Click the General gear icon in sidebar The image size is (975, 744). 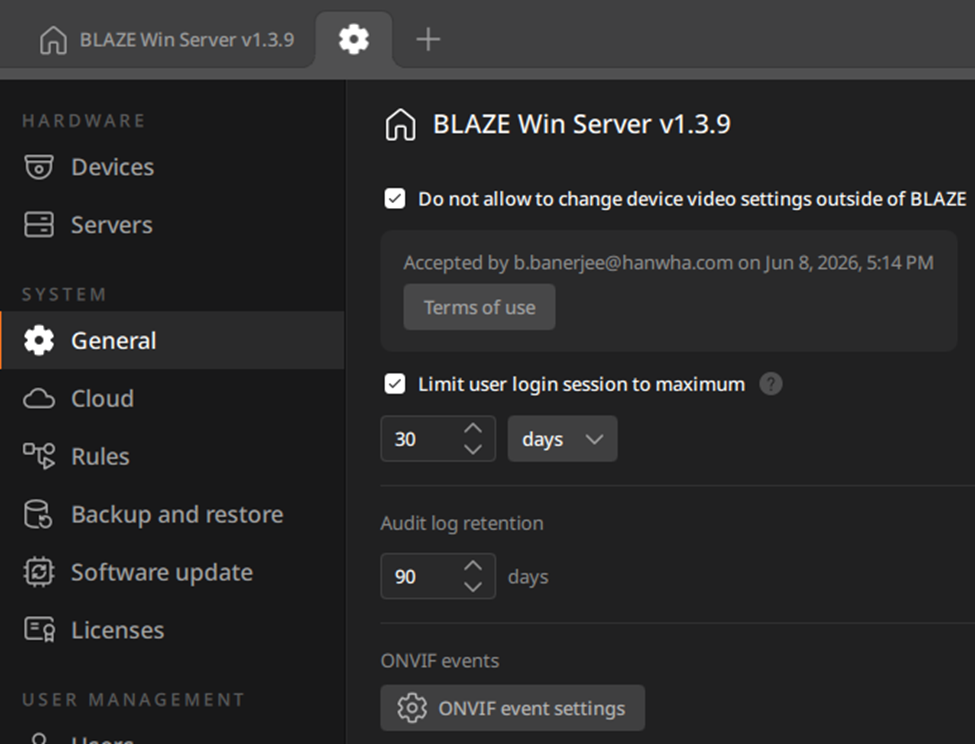[x=39, y=341]
